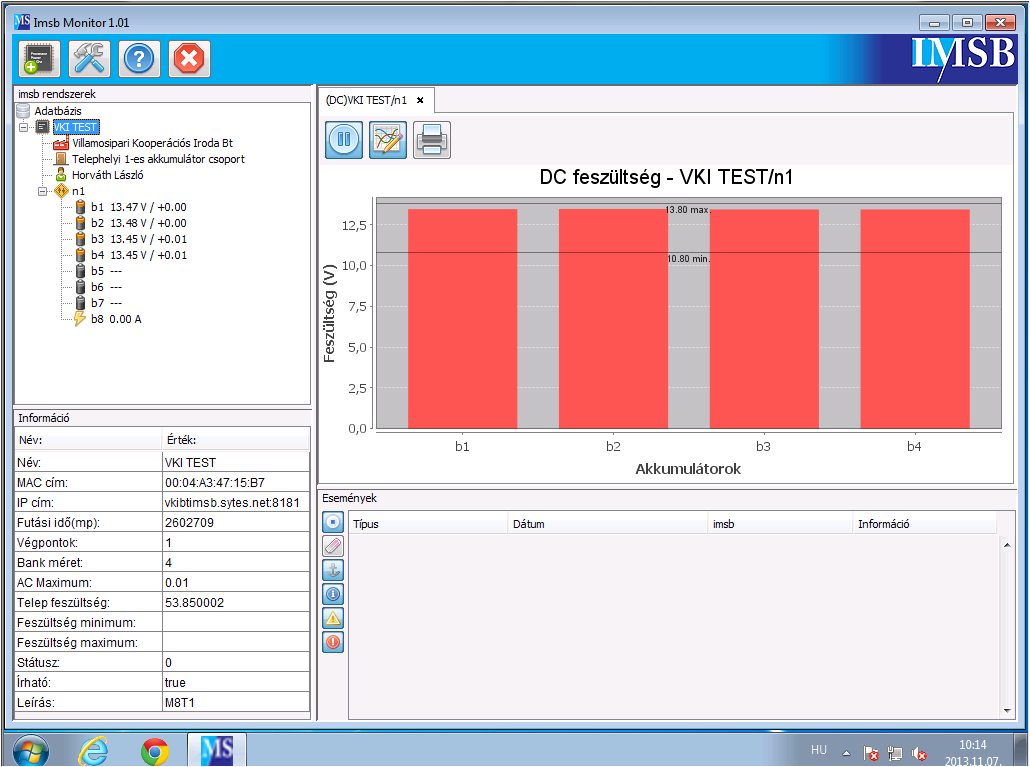Select inactive battery b5 row
Image resolution: width=1030 pixels, height=767 pixels.
[106, 271]
